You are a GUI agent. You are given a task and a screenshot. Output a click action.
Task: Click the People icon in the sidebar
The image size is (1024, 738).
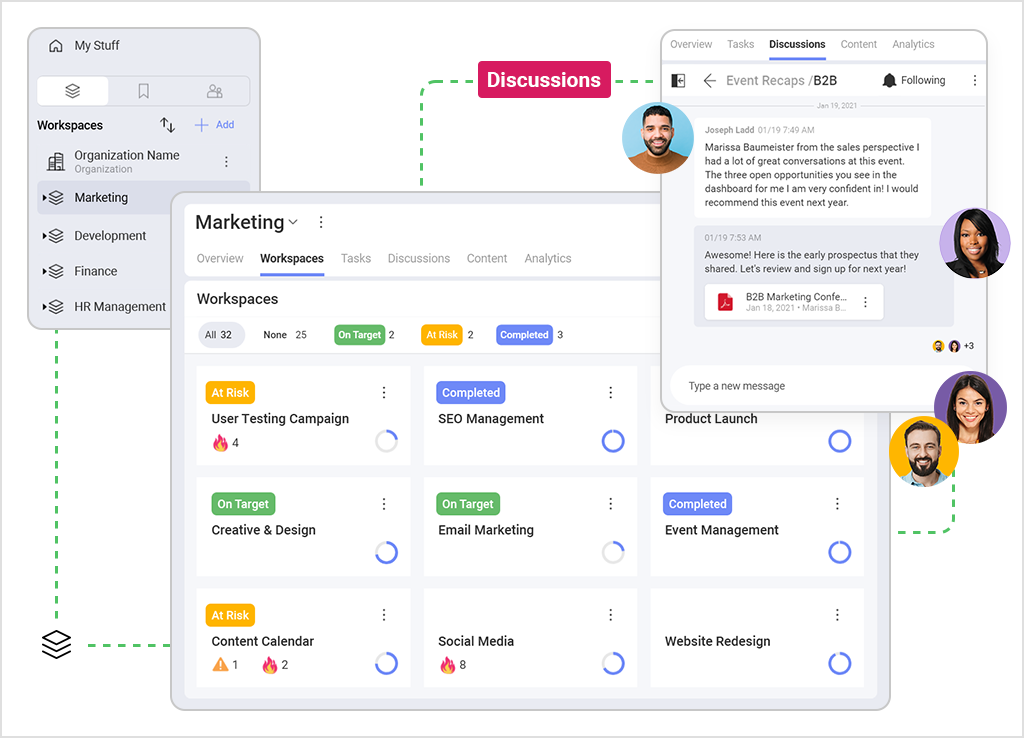(x=214, y=90)
